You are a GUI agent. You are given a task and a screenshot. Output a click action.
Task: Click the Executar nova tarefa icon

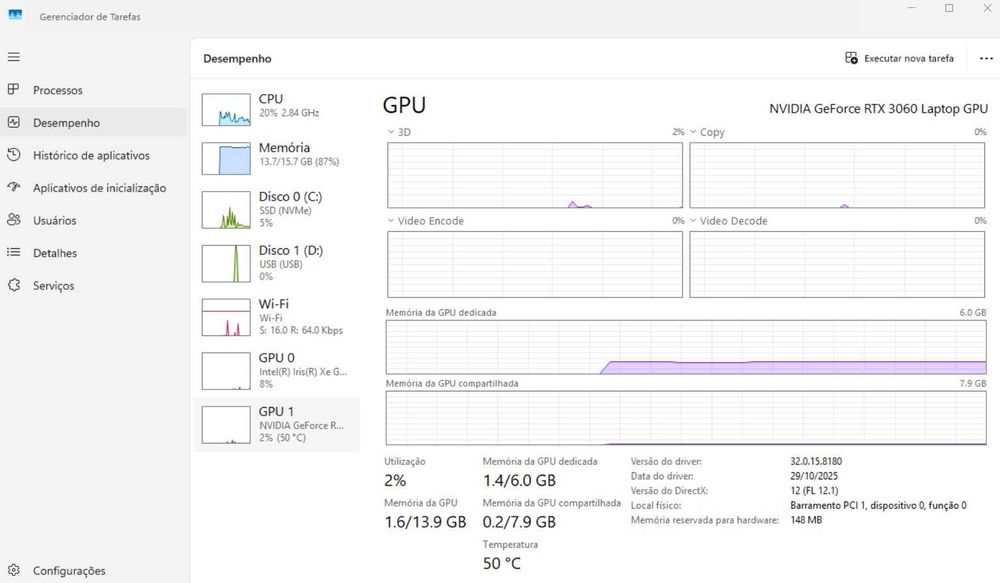tap(851, 58)
